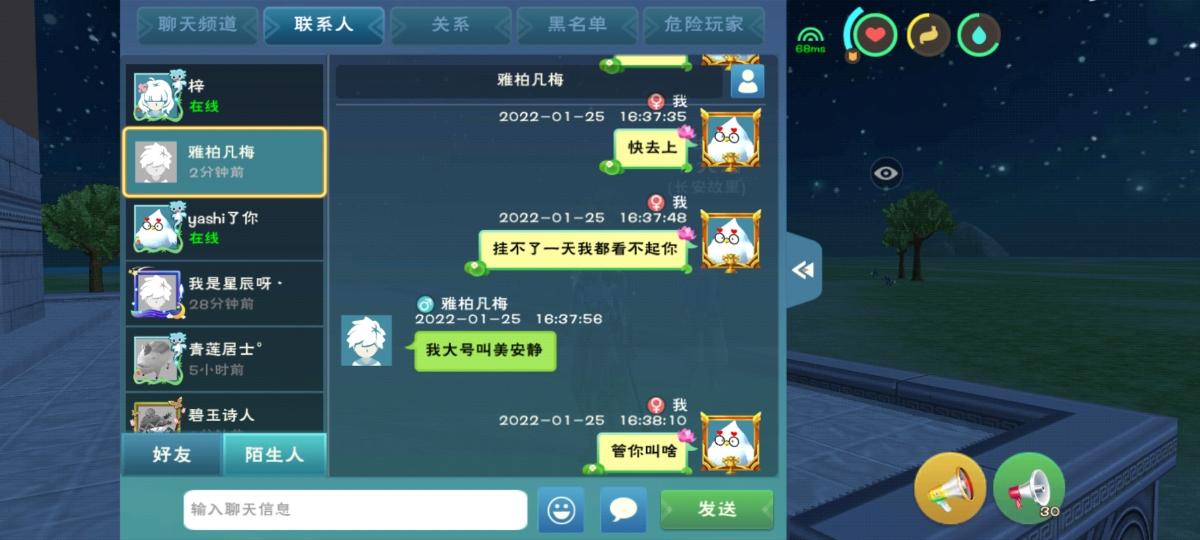Open 雅柏凡梅's profile card icon
The height and width of the screenshot is (540, 1200).
point(747,81)
